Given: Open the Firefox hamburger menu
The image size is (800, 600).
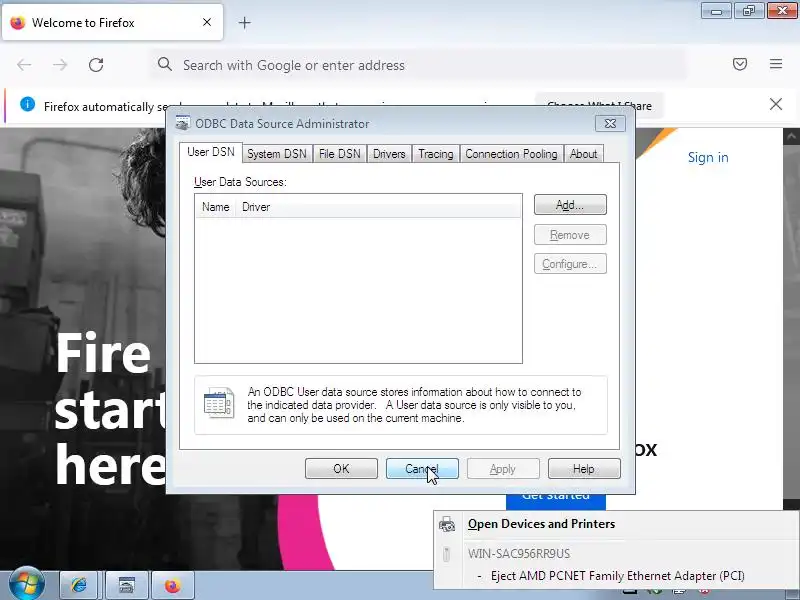Looking at the screenshot, I should point(776,64).
